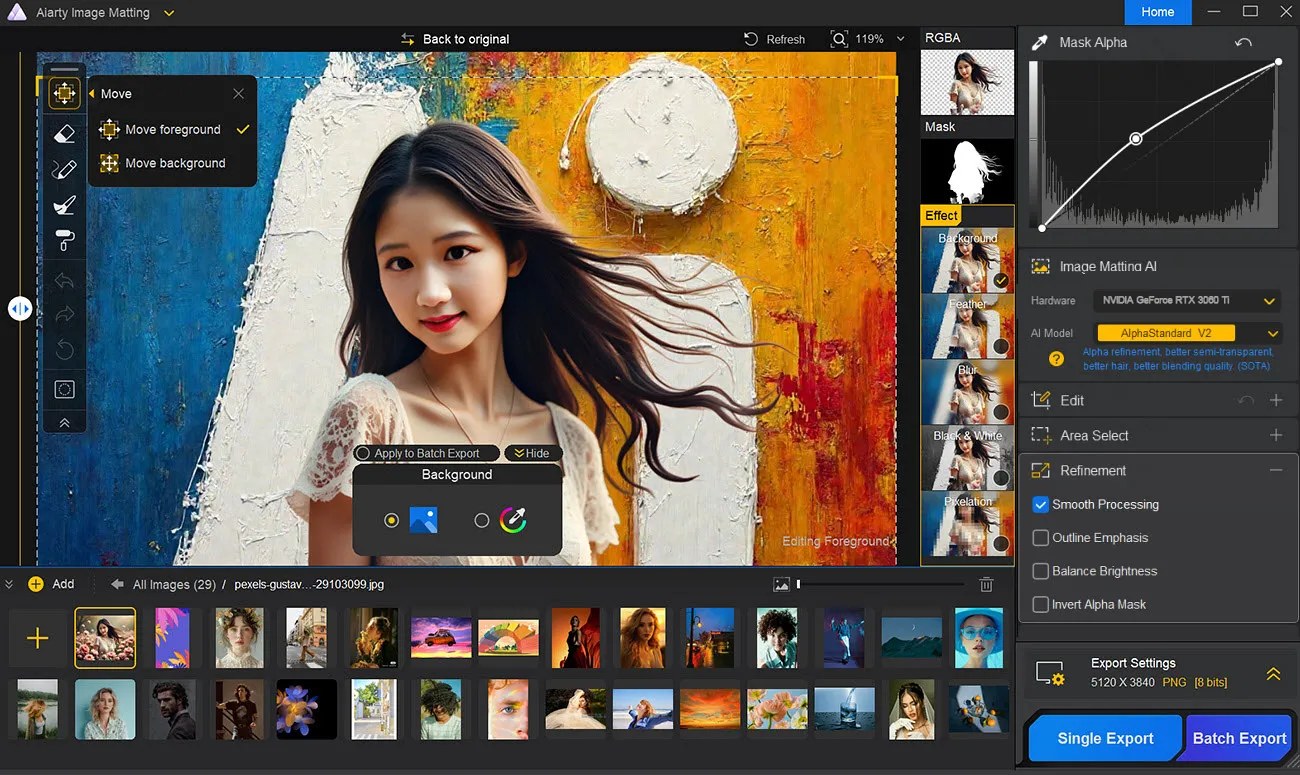1300x775 pixels.
Task: Click the zoom magnifier icon near 119%
Action: pos(839,38)
